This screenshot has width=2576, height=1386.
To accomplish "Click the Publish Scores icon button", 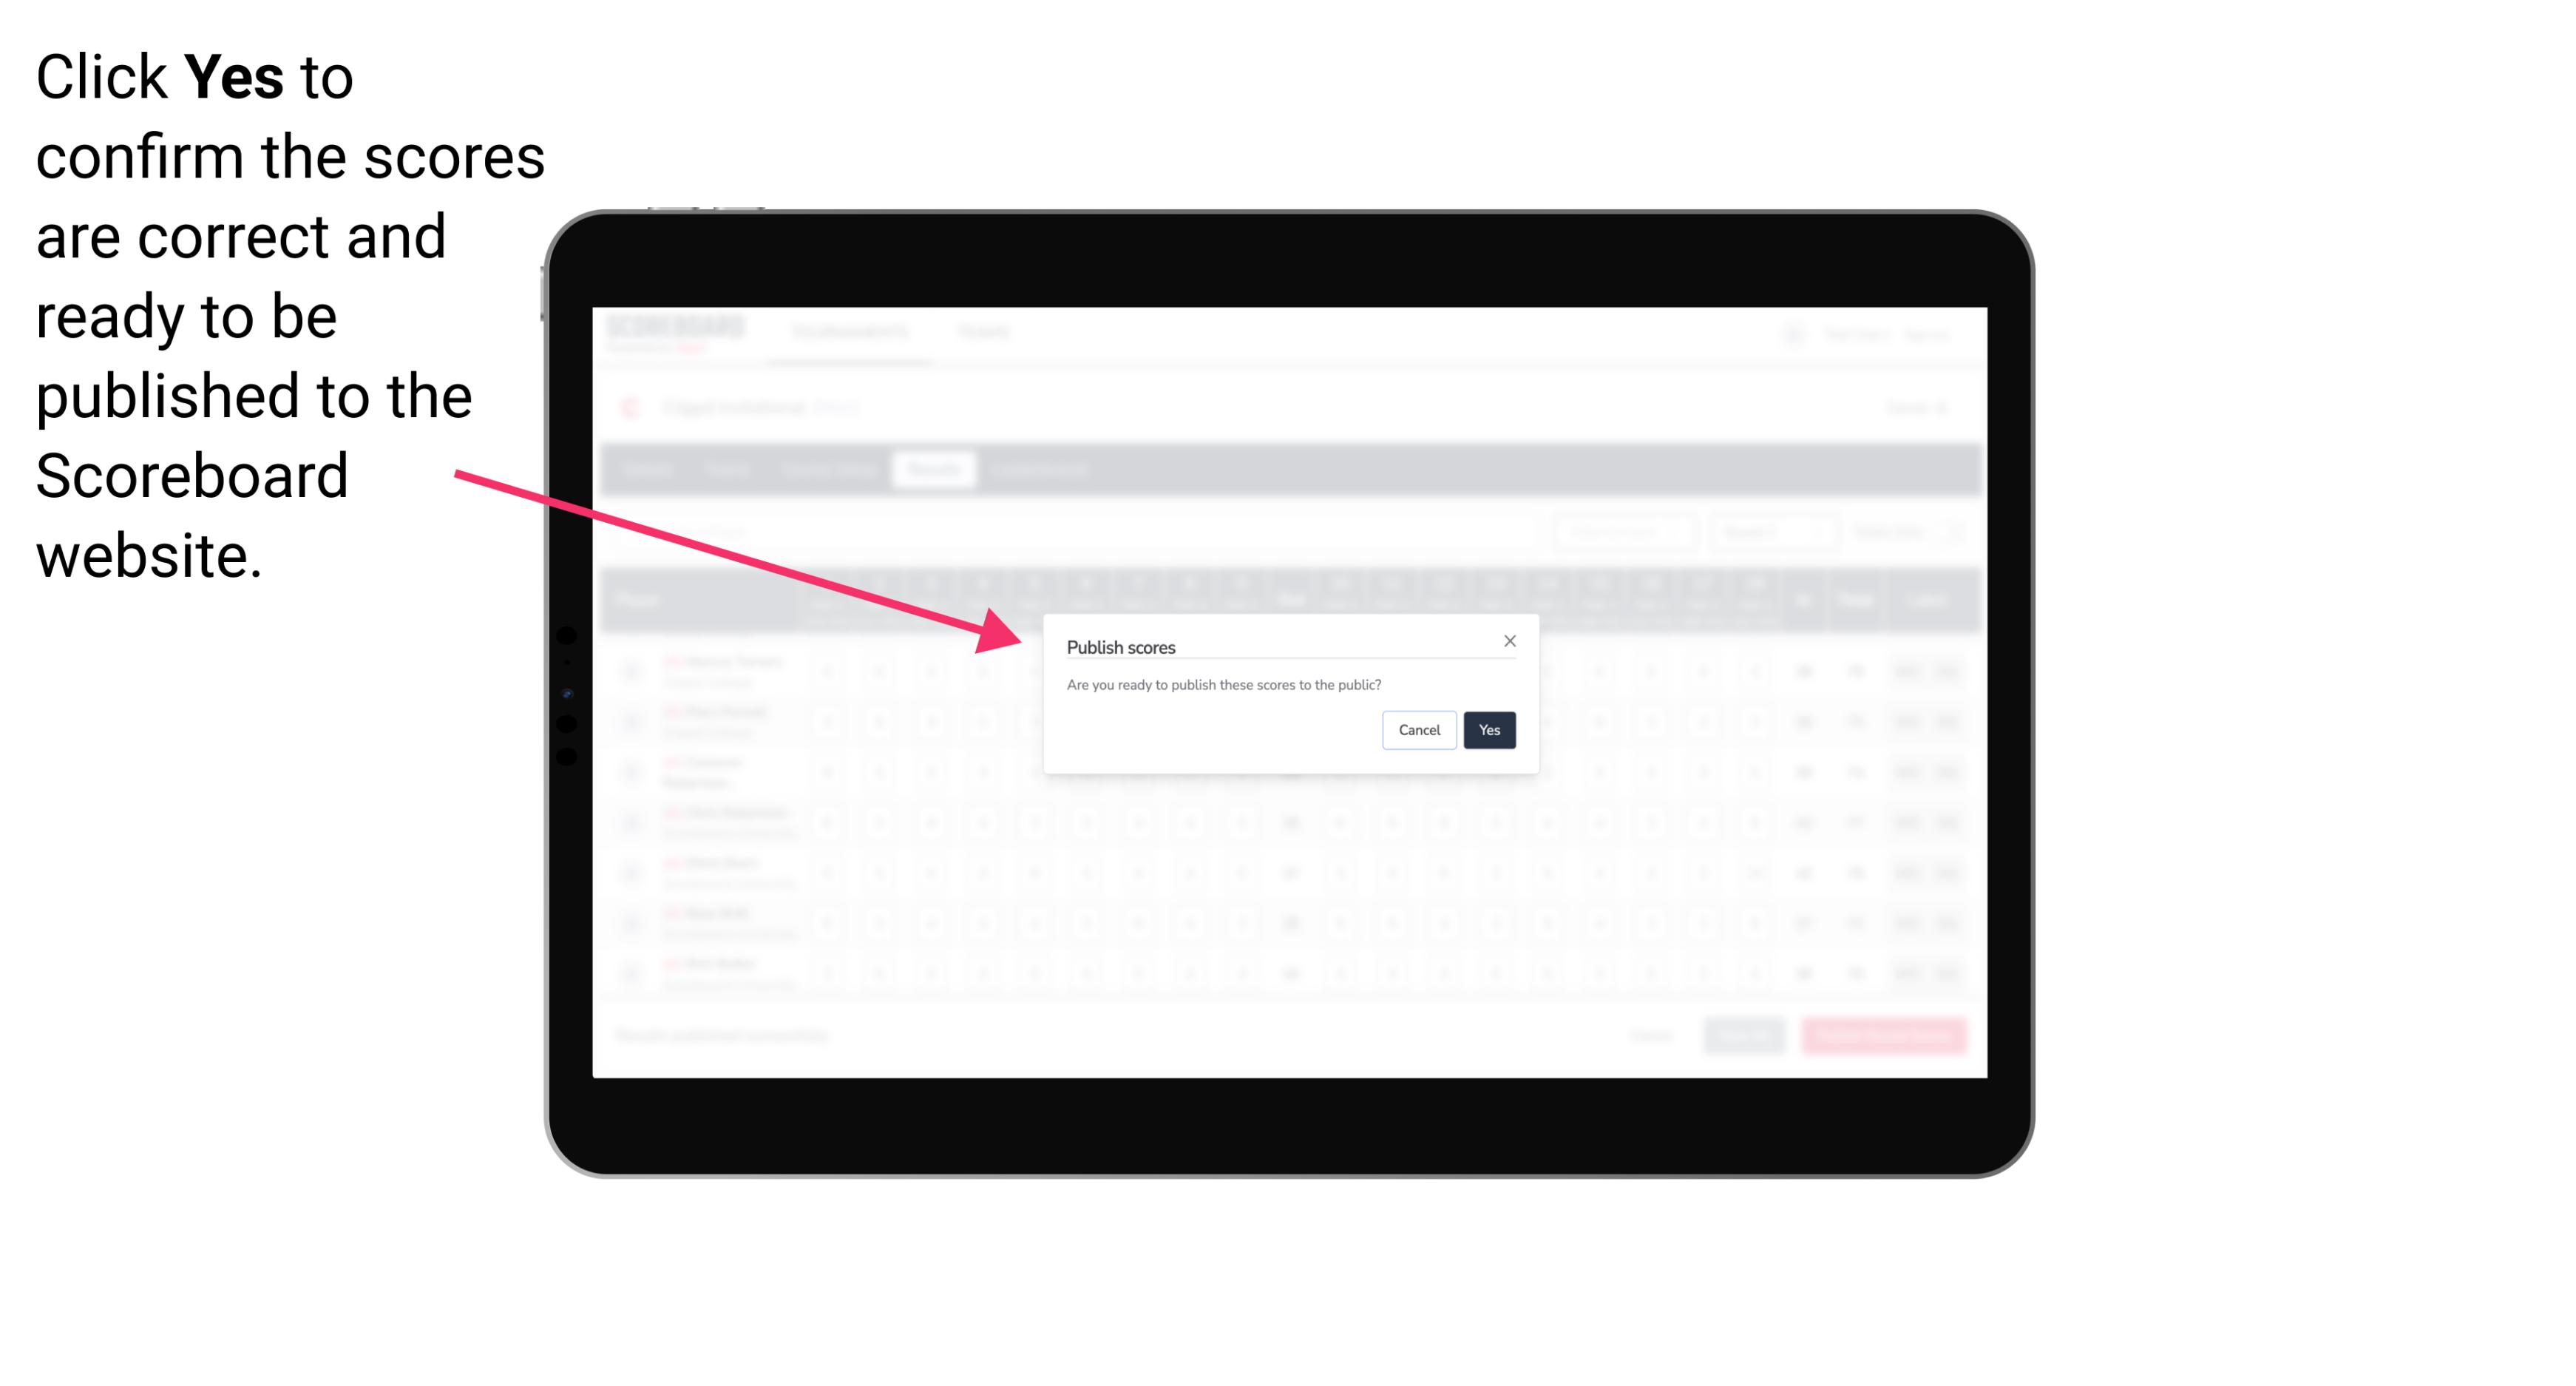I will [1488, 729].
